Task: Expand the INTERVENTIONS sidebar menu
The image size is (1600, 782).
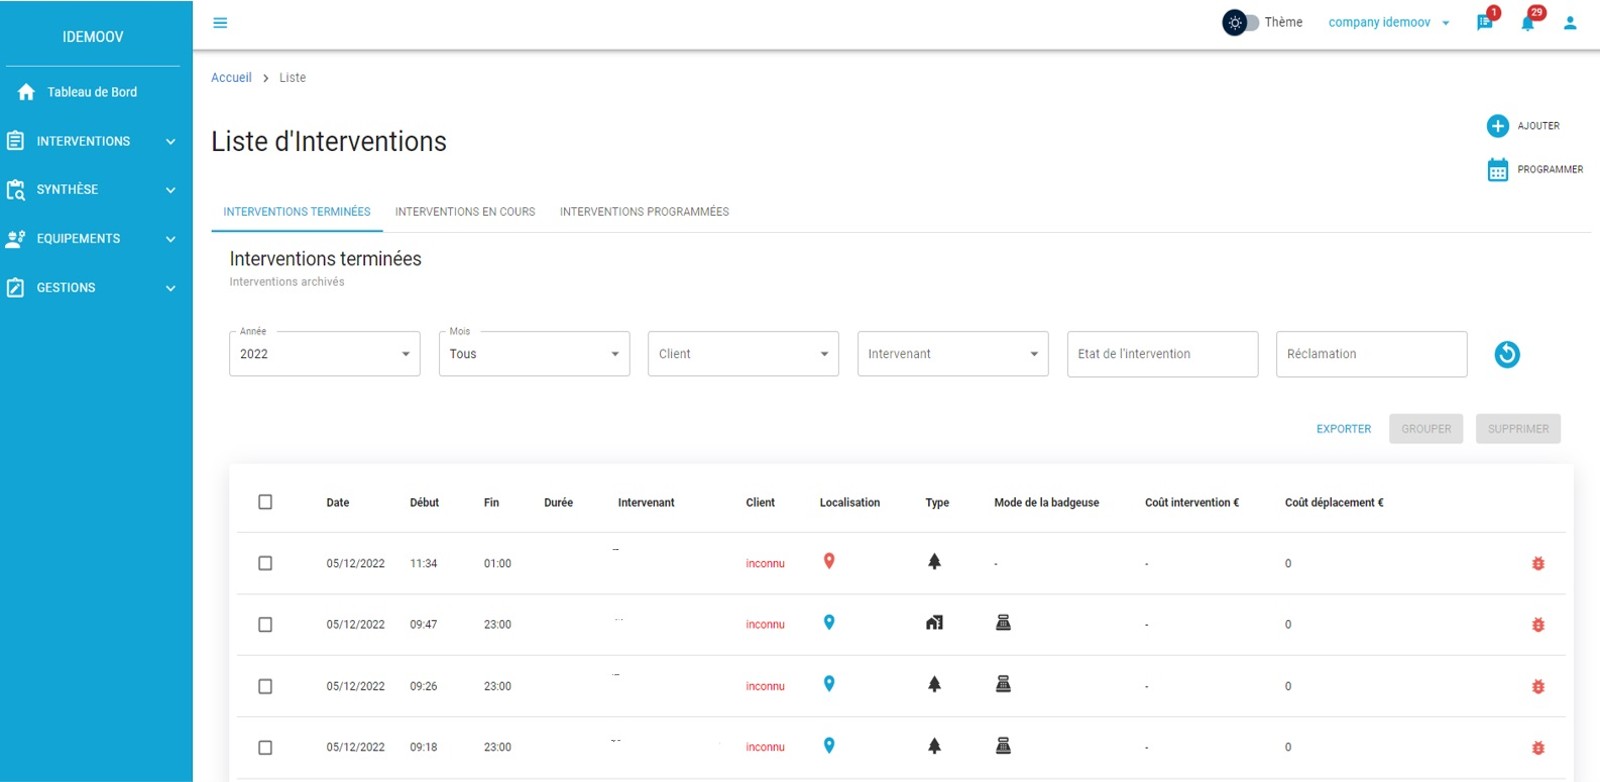Action: [x=92, y=141]
